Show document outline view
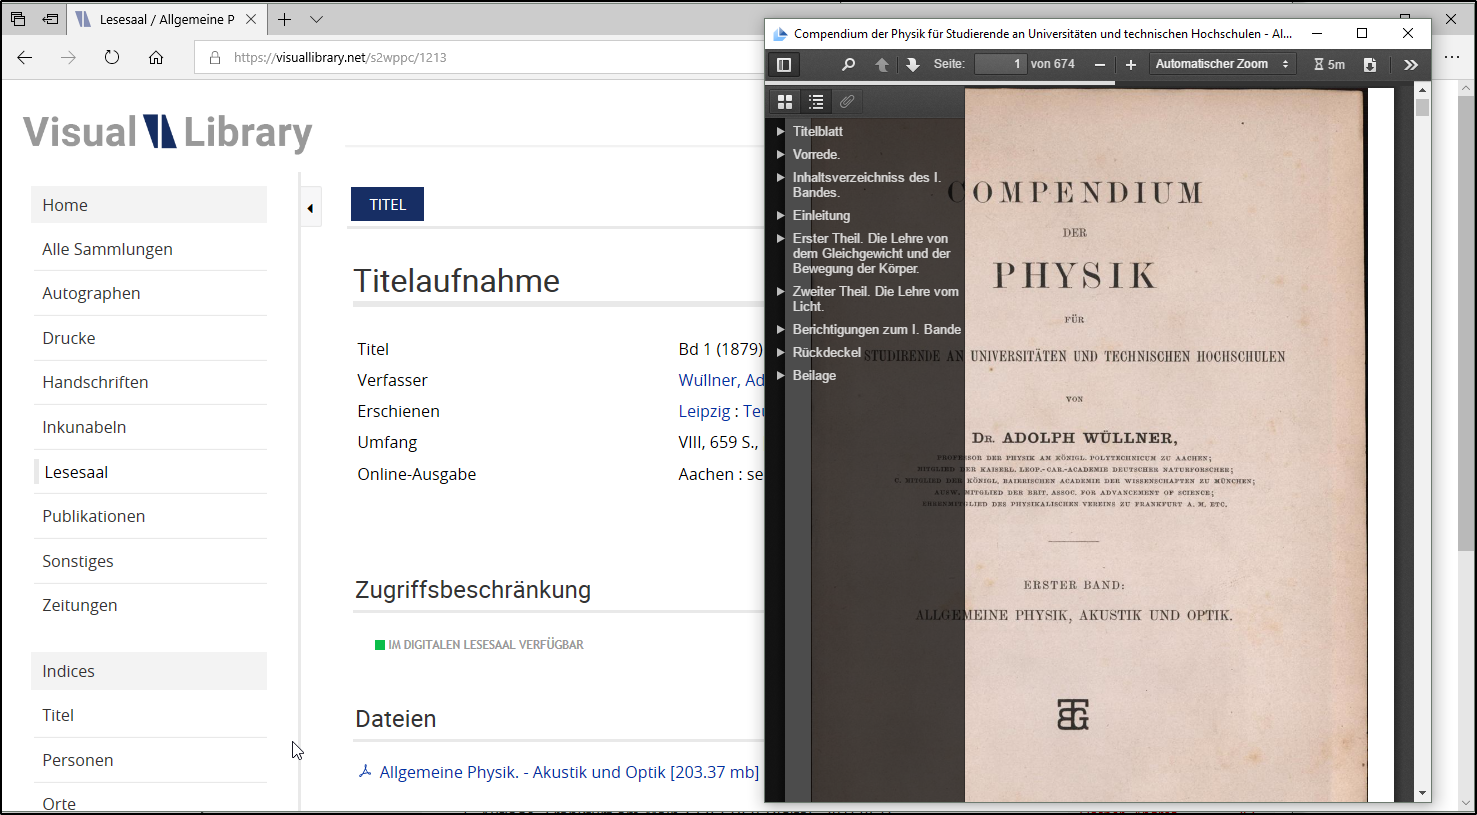Viewport: 1477px width, 815px height. point(816,102)
